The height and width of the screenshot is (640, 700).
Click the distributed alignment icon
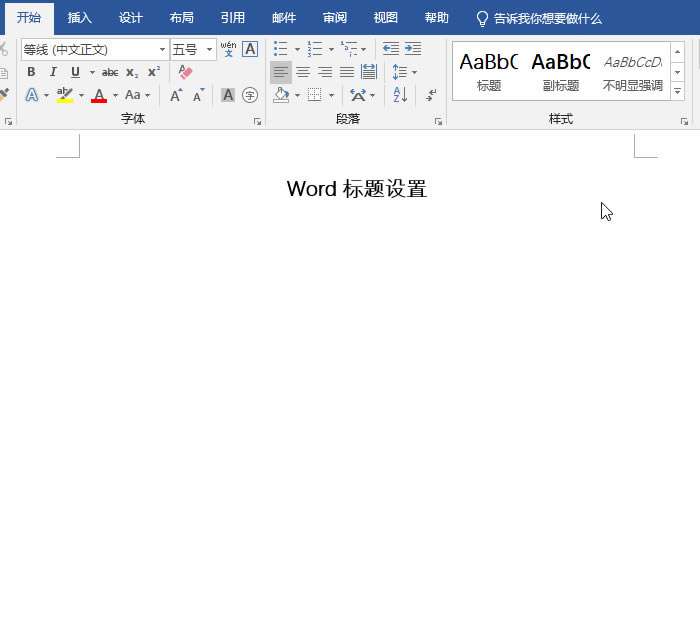coord(369,72)
